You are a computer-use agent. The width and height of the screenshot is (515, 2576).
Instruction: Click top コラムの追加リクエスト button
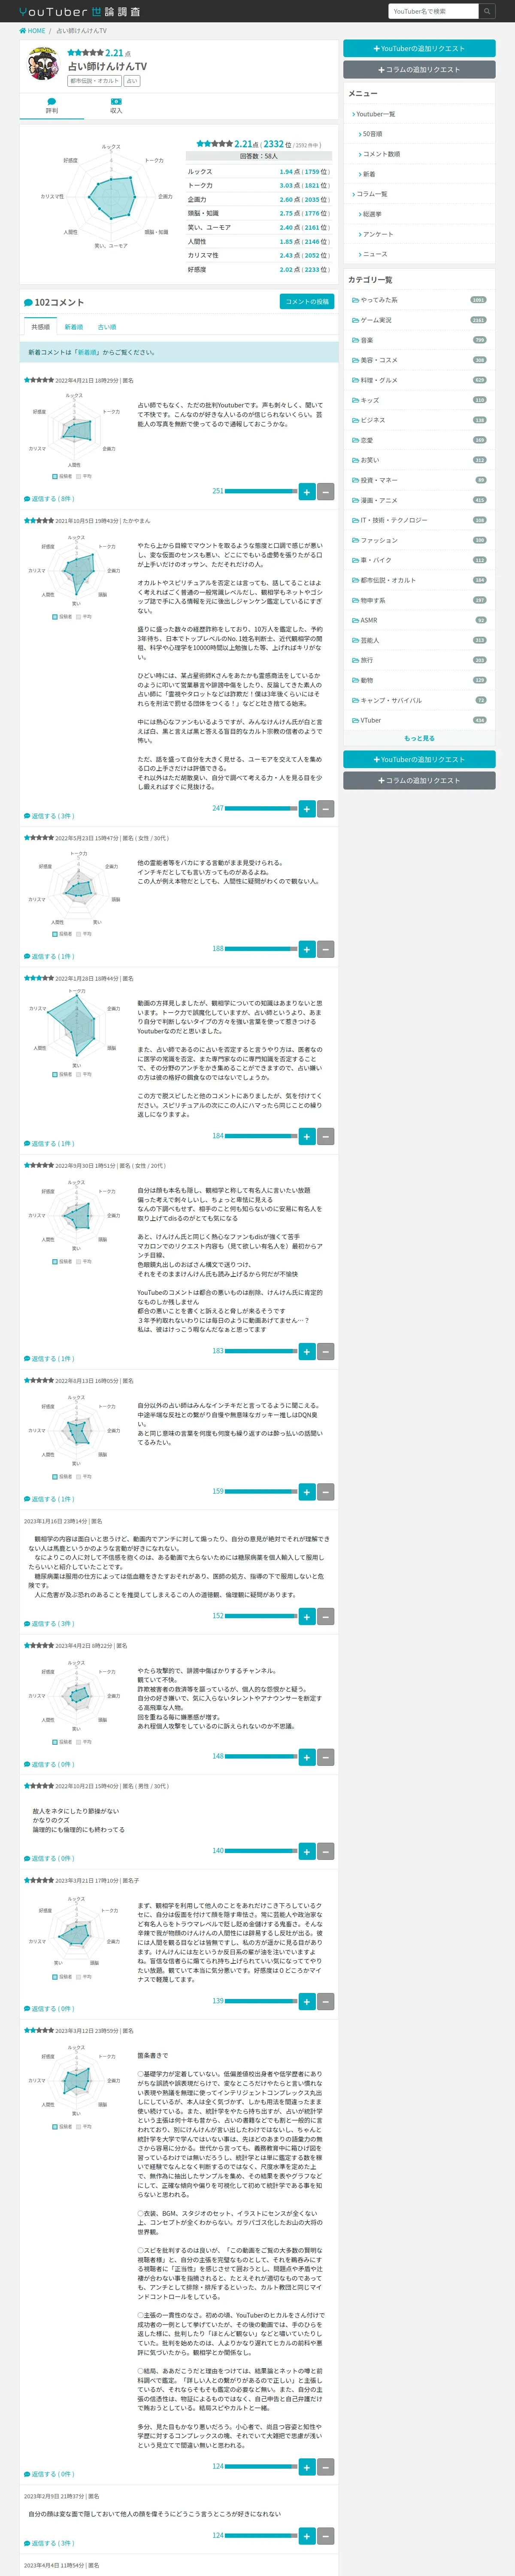pyautogui.click(x=419, y=70)
